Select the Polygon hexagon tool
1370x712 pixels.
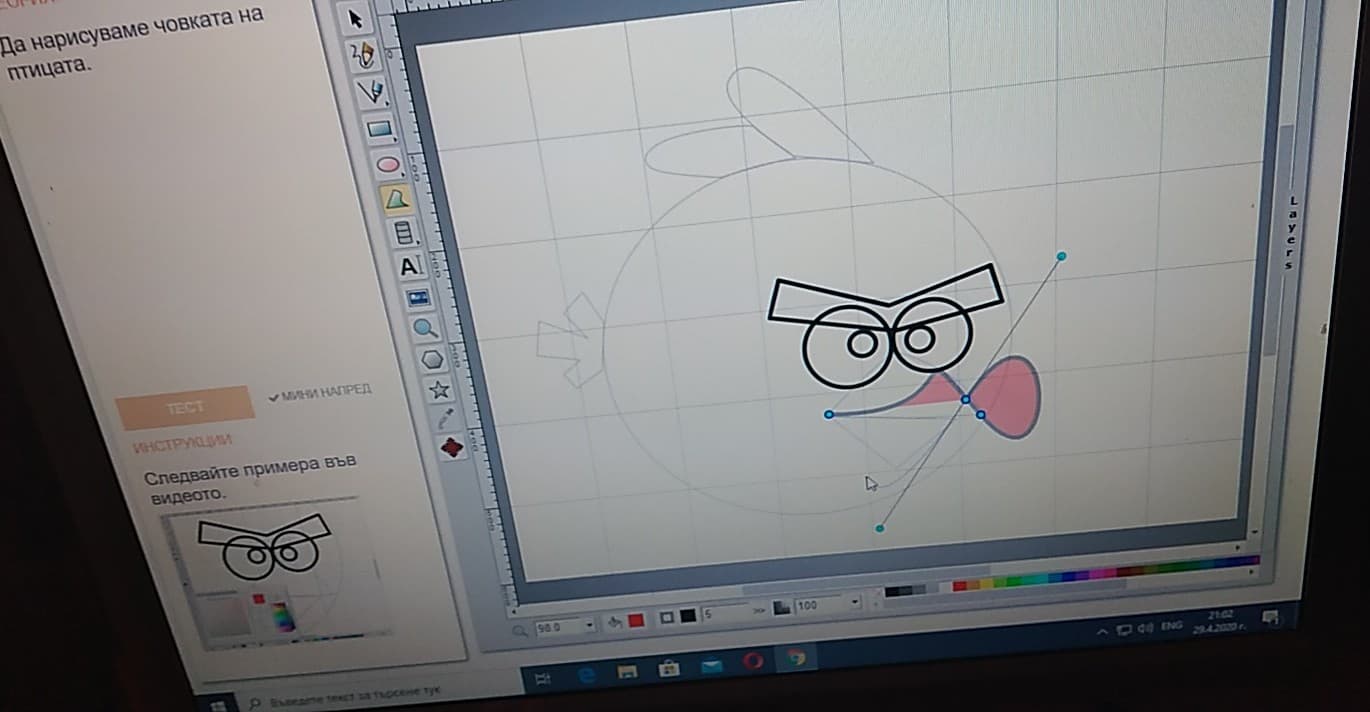coord(432,358)
